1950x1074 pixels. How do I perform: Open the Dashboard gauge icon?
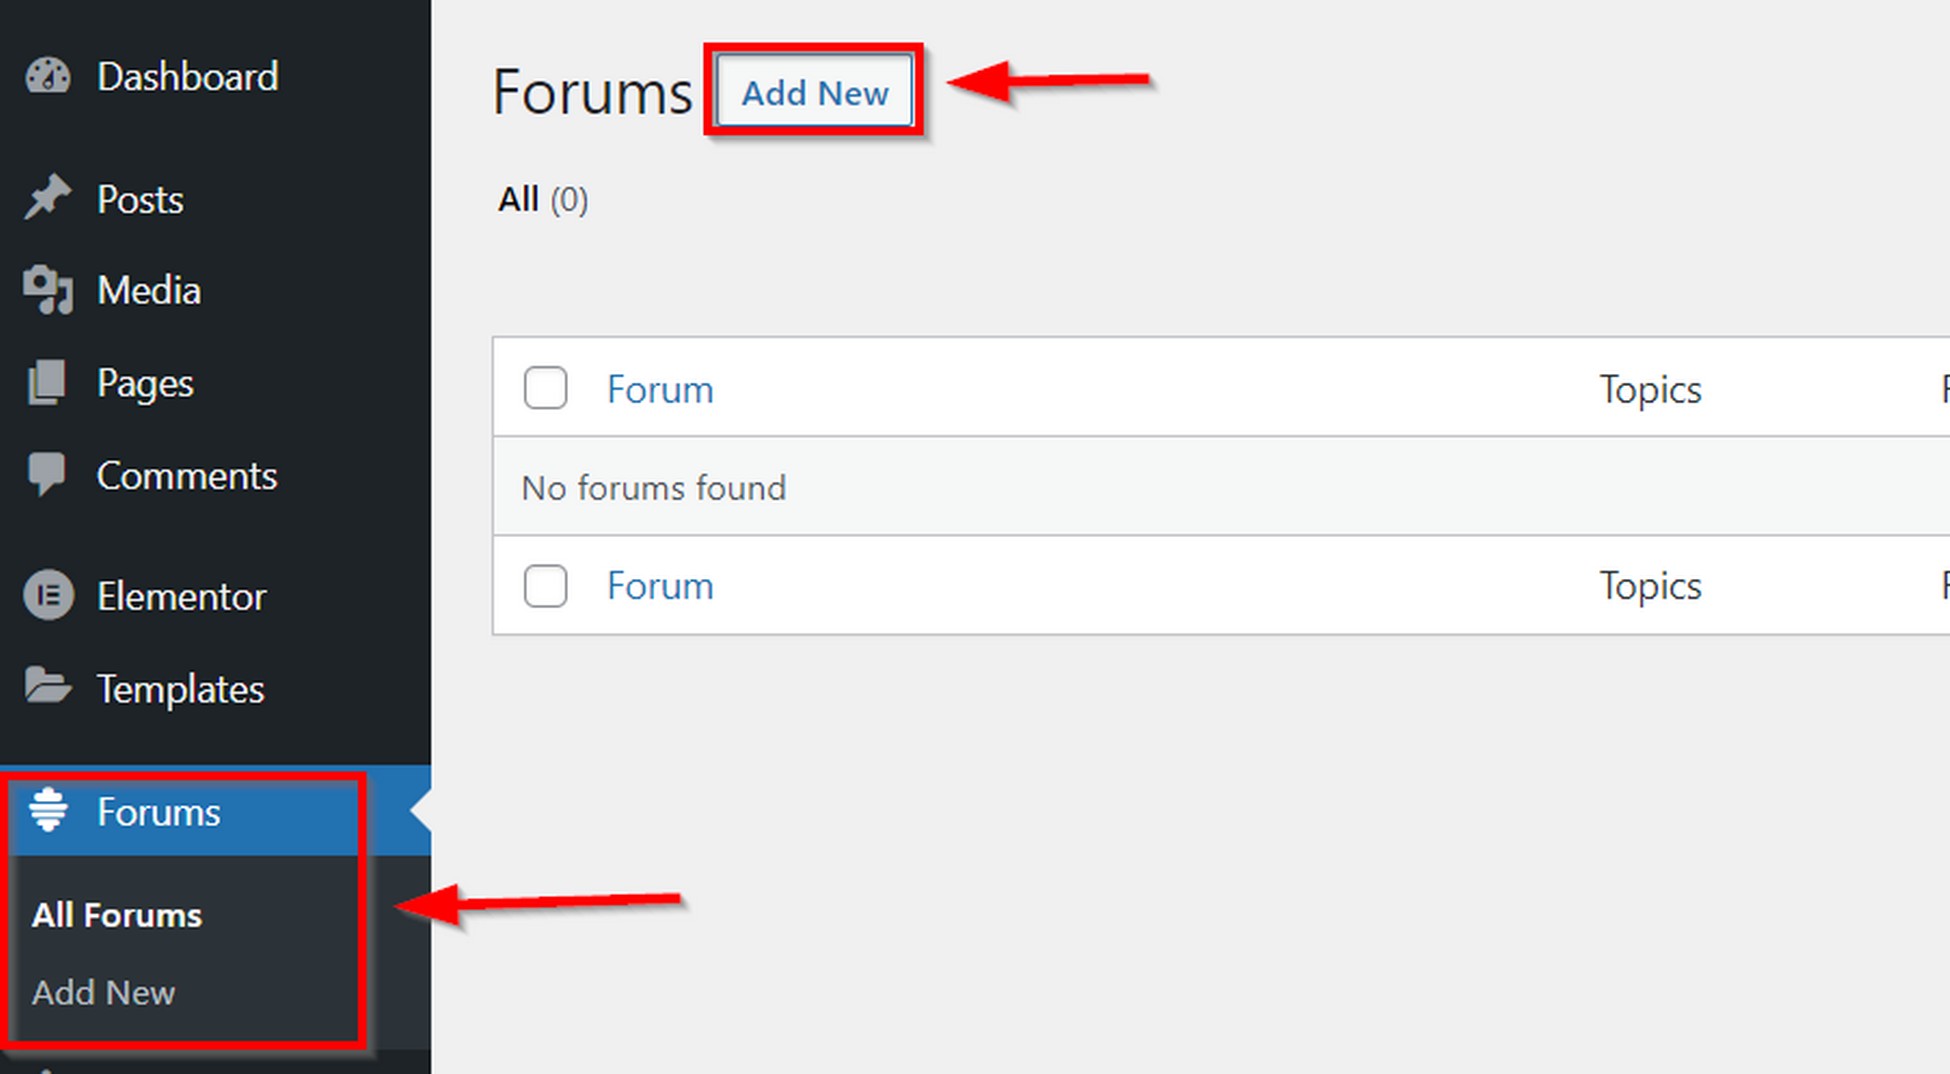click(47, 76)
